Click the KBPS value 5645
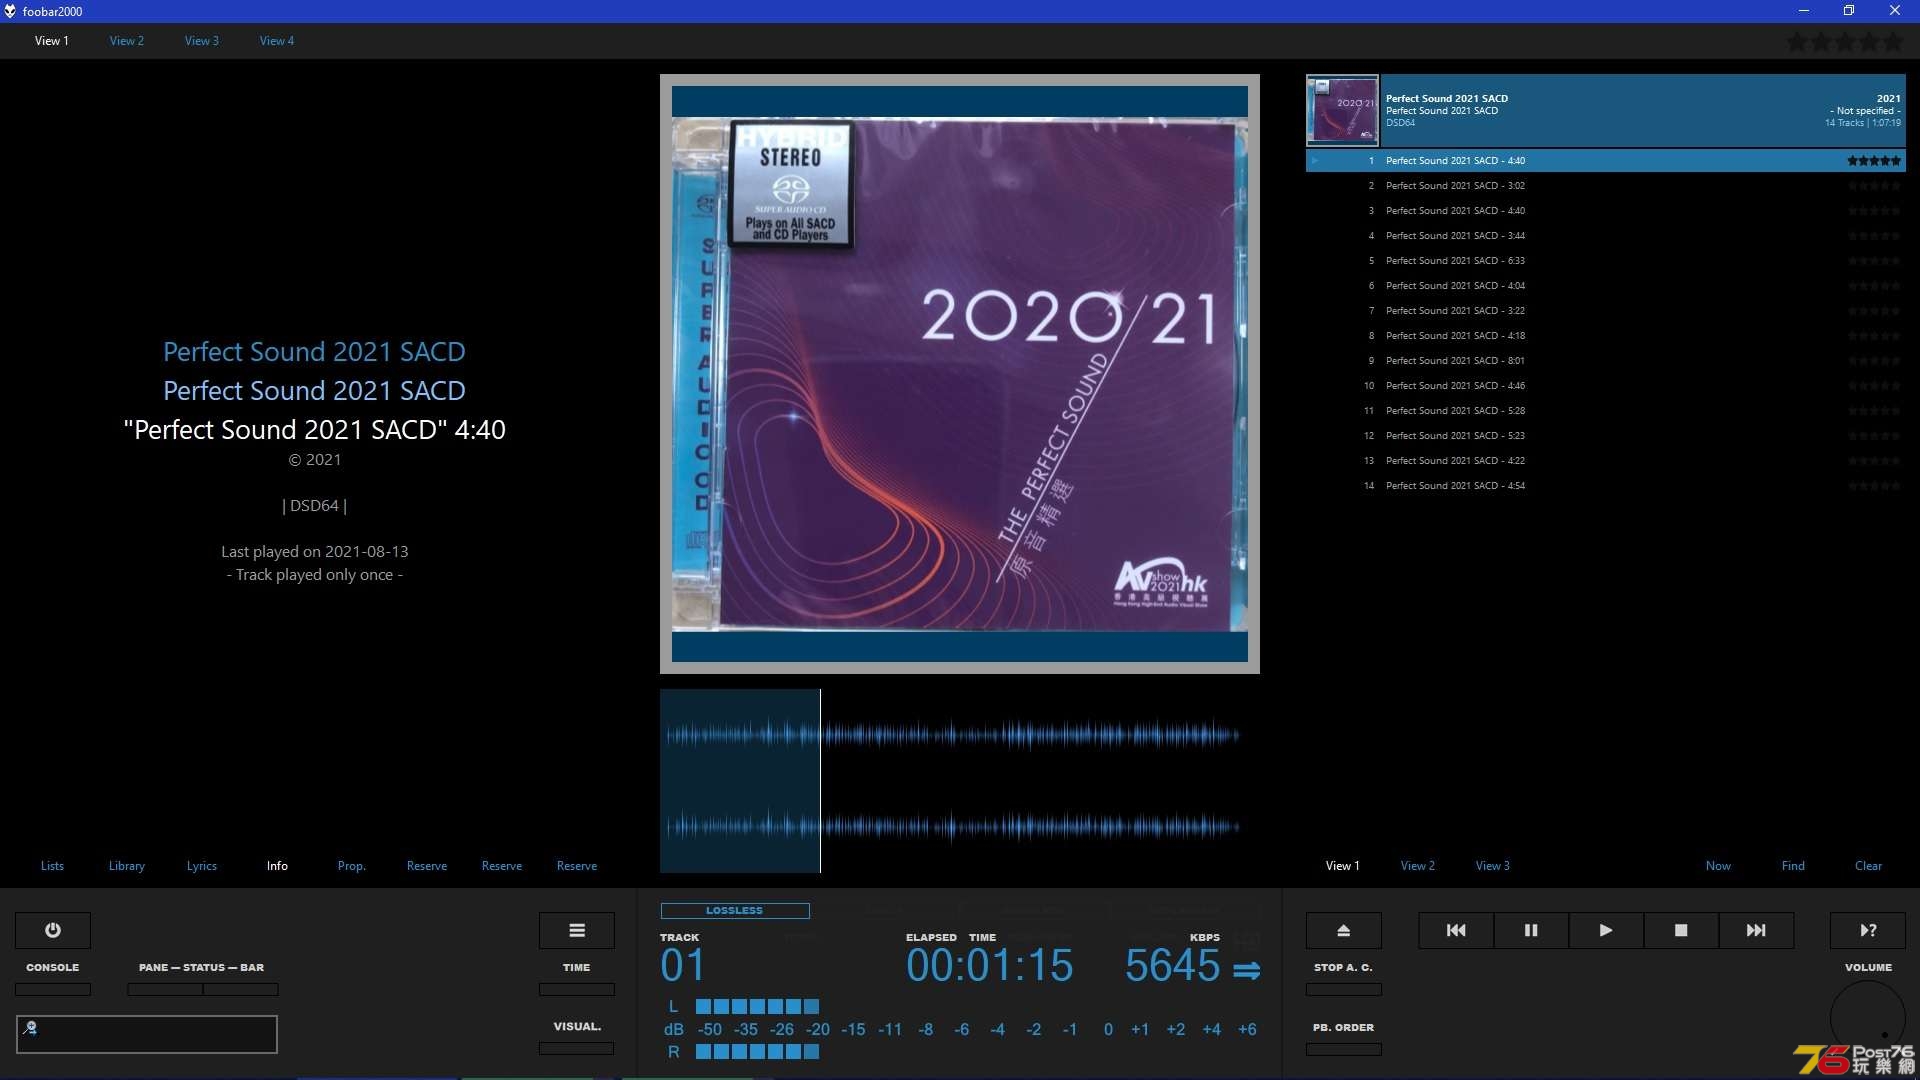1920x1080 pixels. [x=1172, y=966]
